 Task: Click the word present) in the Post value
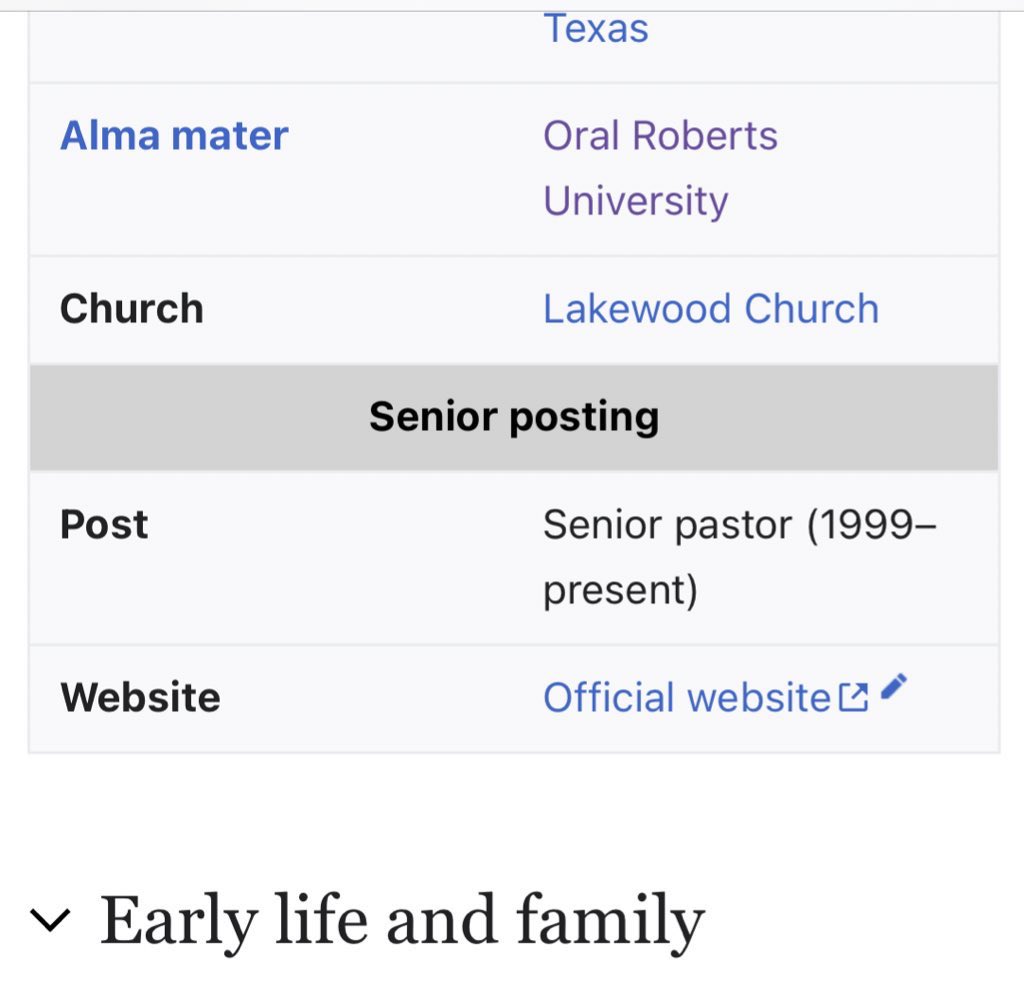click(x=620, y=590)
